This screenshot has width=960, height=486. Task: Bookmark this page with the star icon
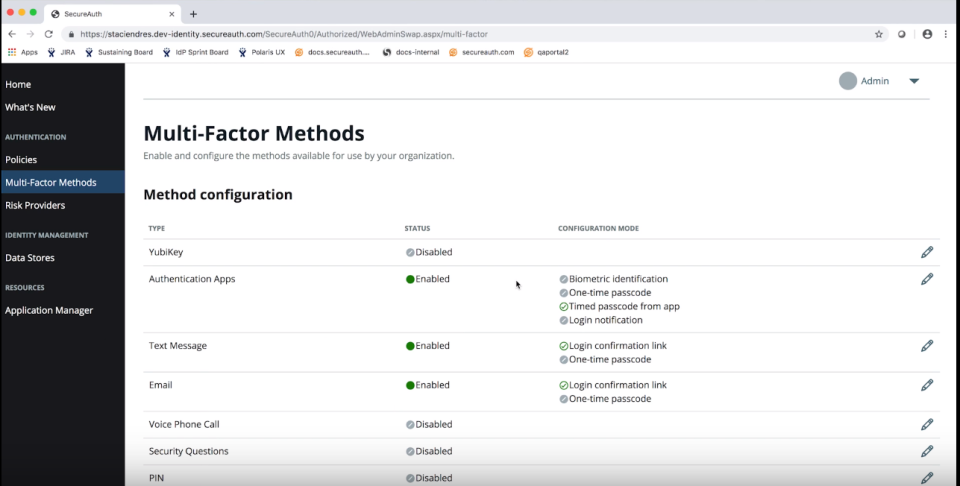pos(879,34)
